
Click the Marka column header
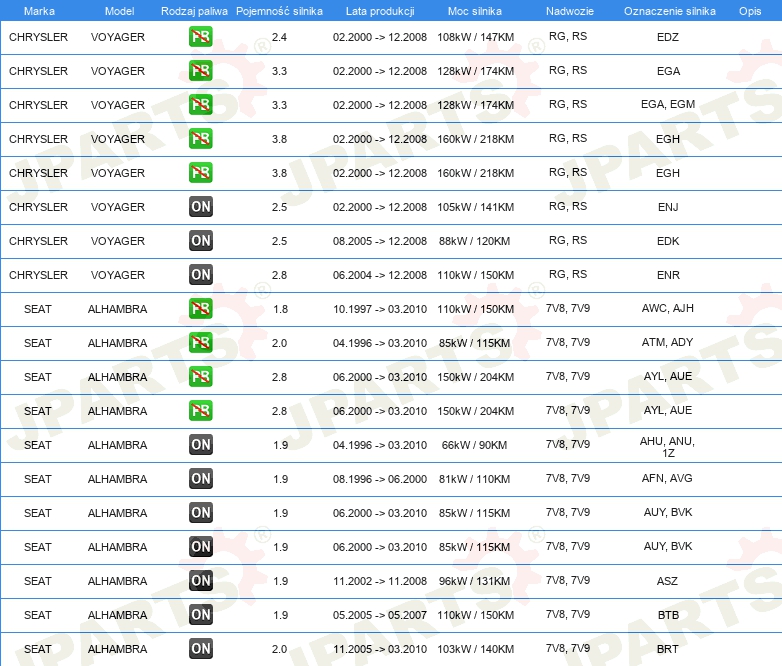tap(39, 11)
